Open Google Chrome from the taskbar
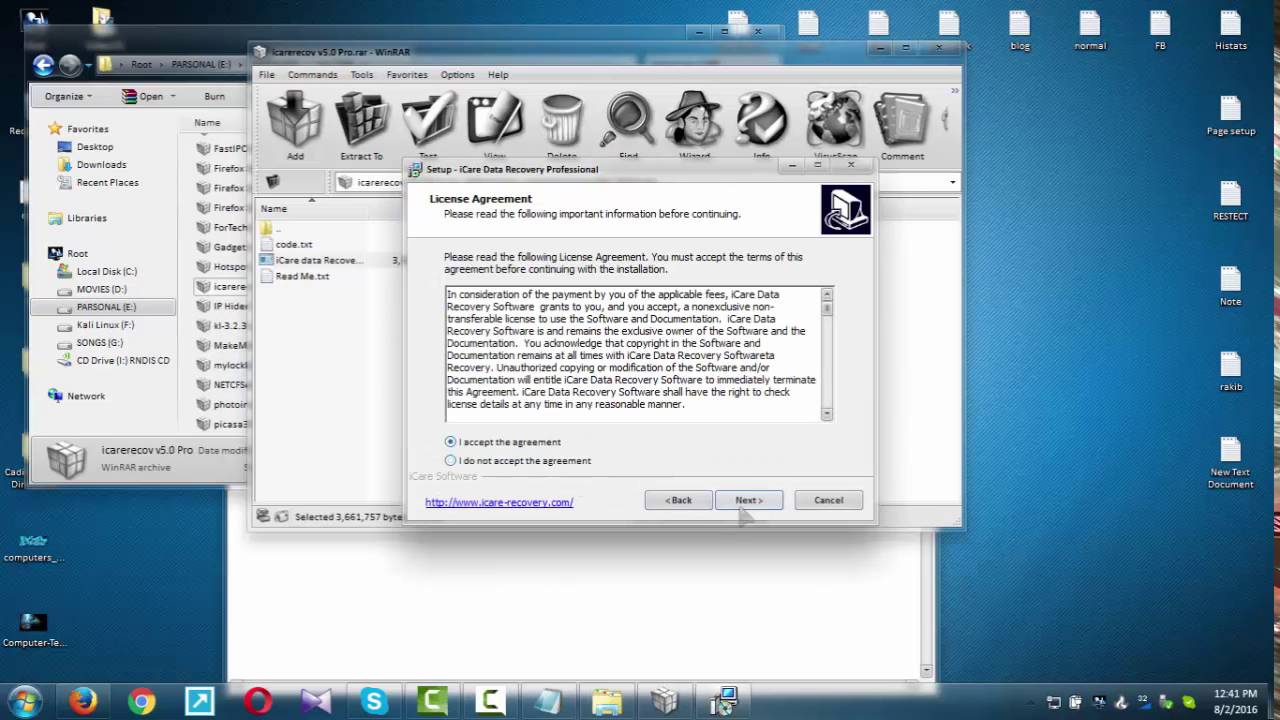This screenshot has width=1280, height=720. (x=141, y=701)
